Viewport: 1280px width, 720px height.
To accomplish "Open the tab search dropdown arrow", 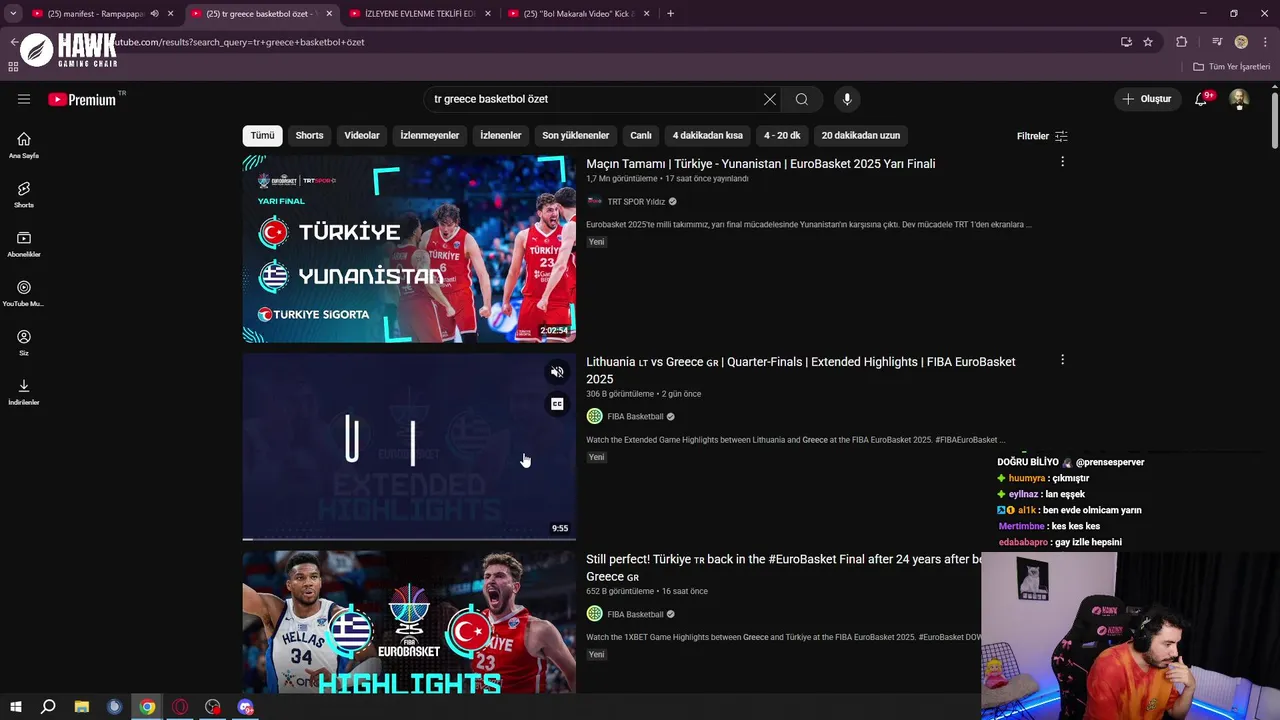I will point(13,14).
